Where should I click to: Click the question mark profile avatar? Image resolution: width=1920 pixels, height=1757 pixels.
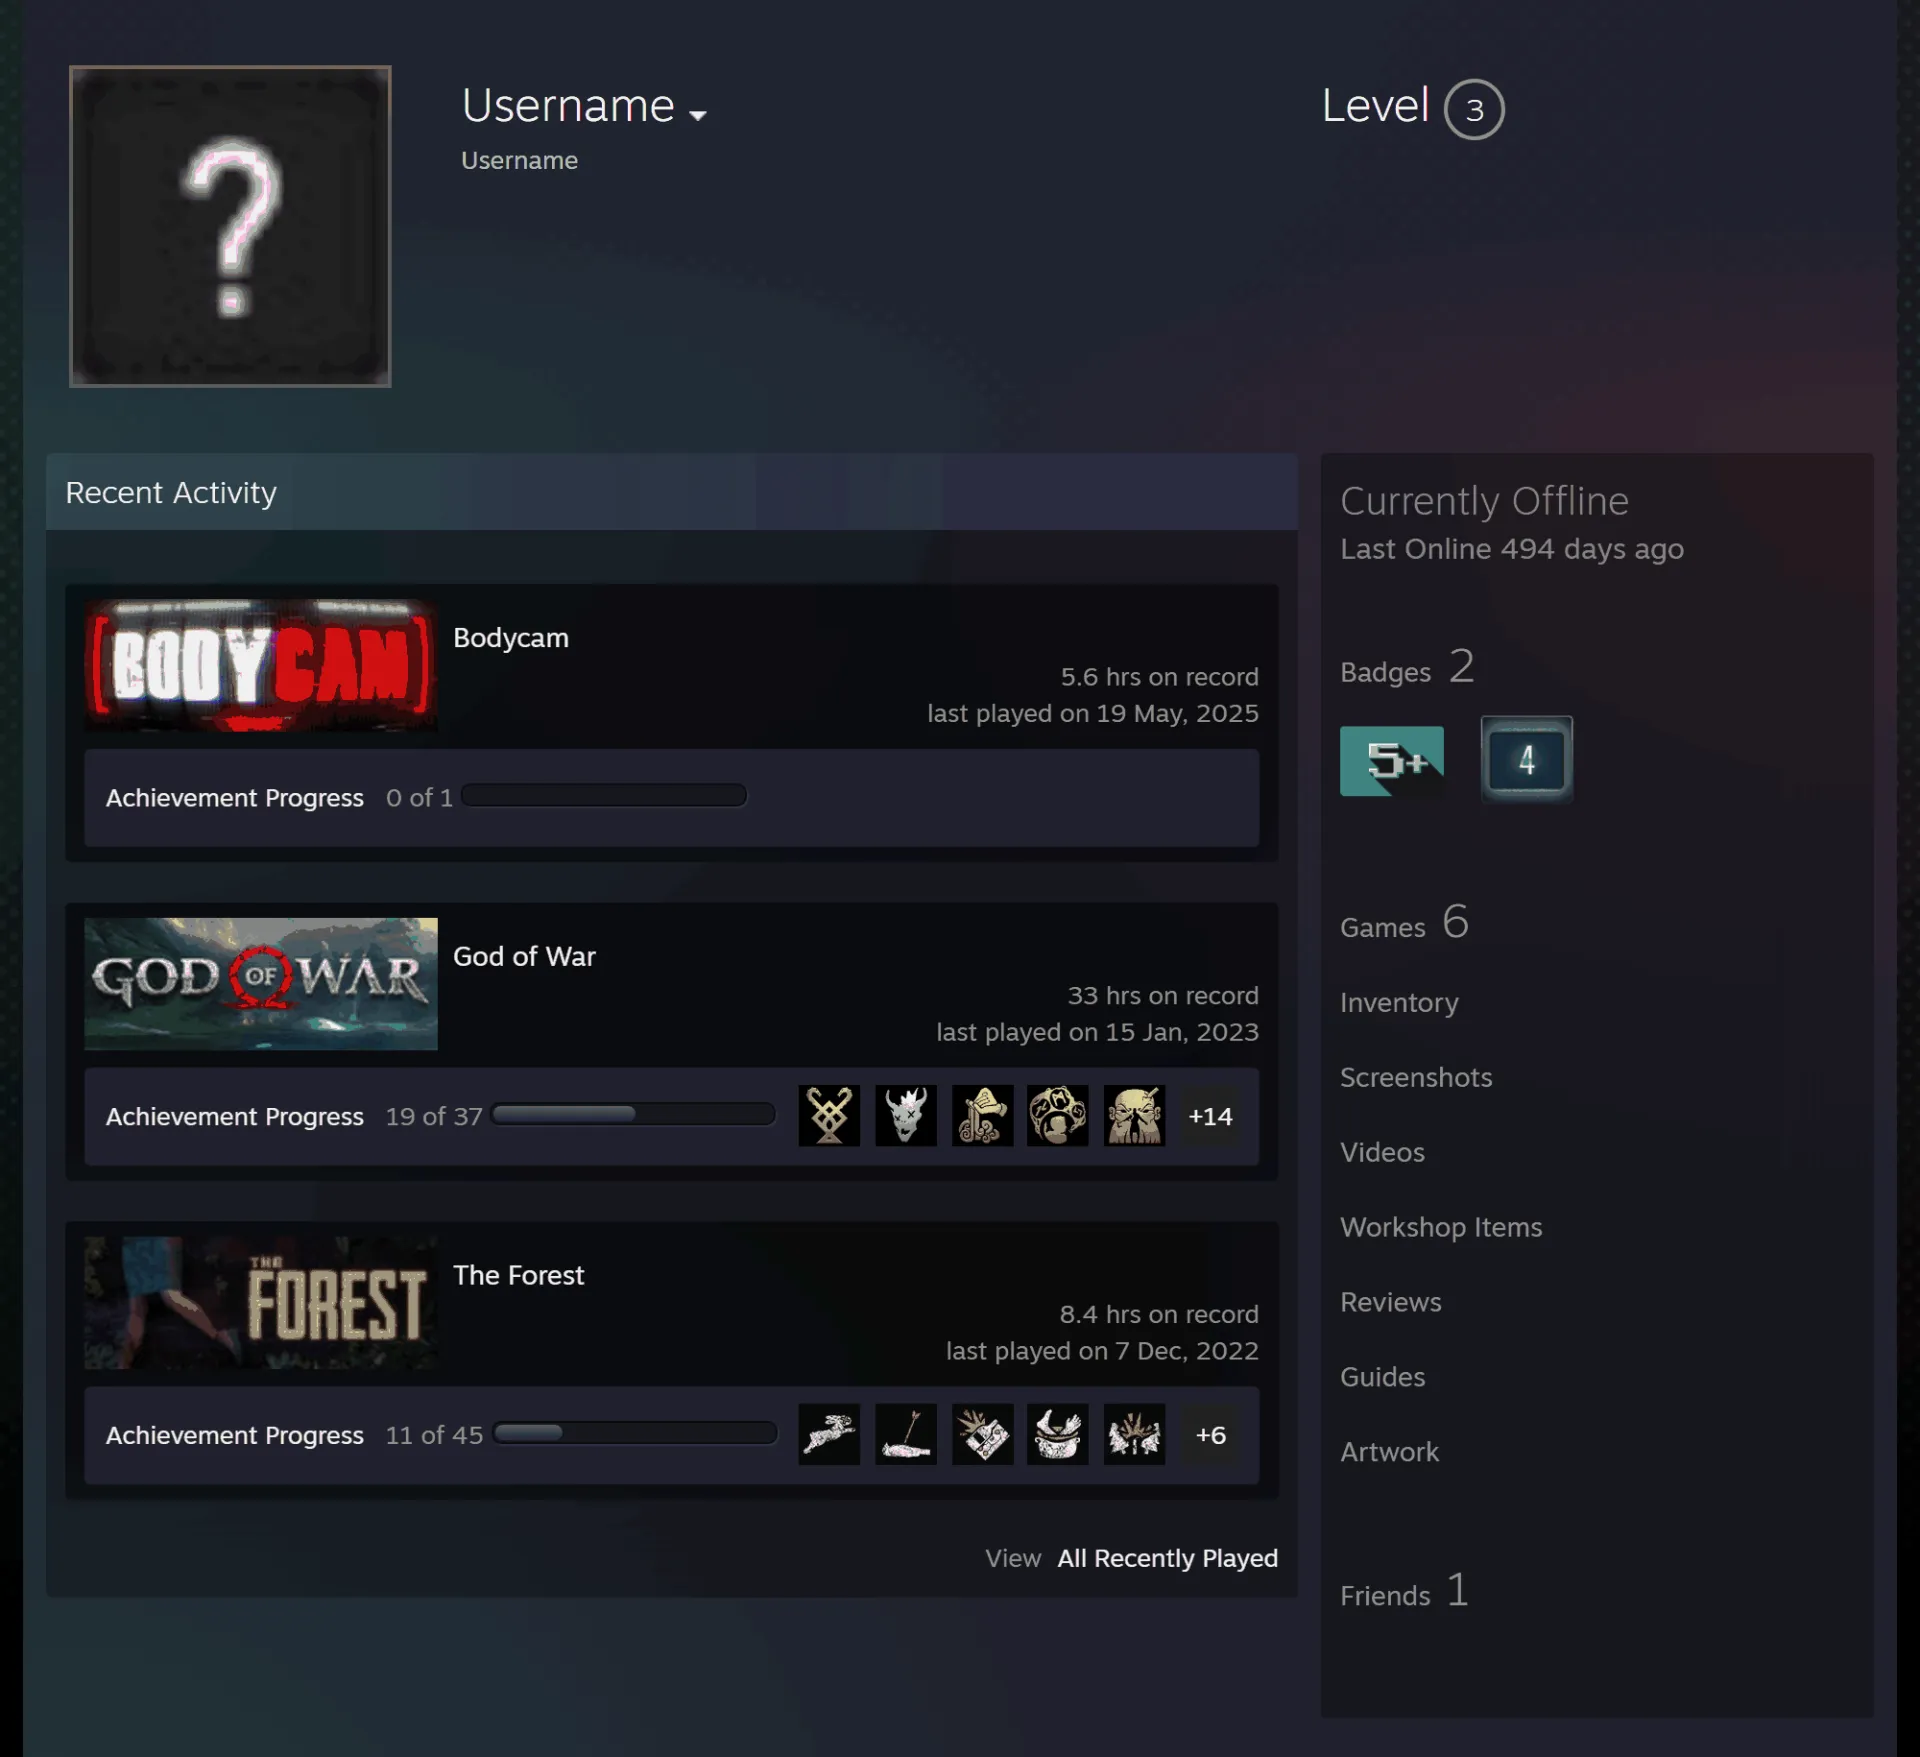pyautogui.click(x=230, y=226)
